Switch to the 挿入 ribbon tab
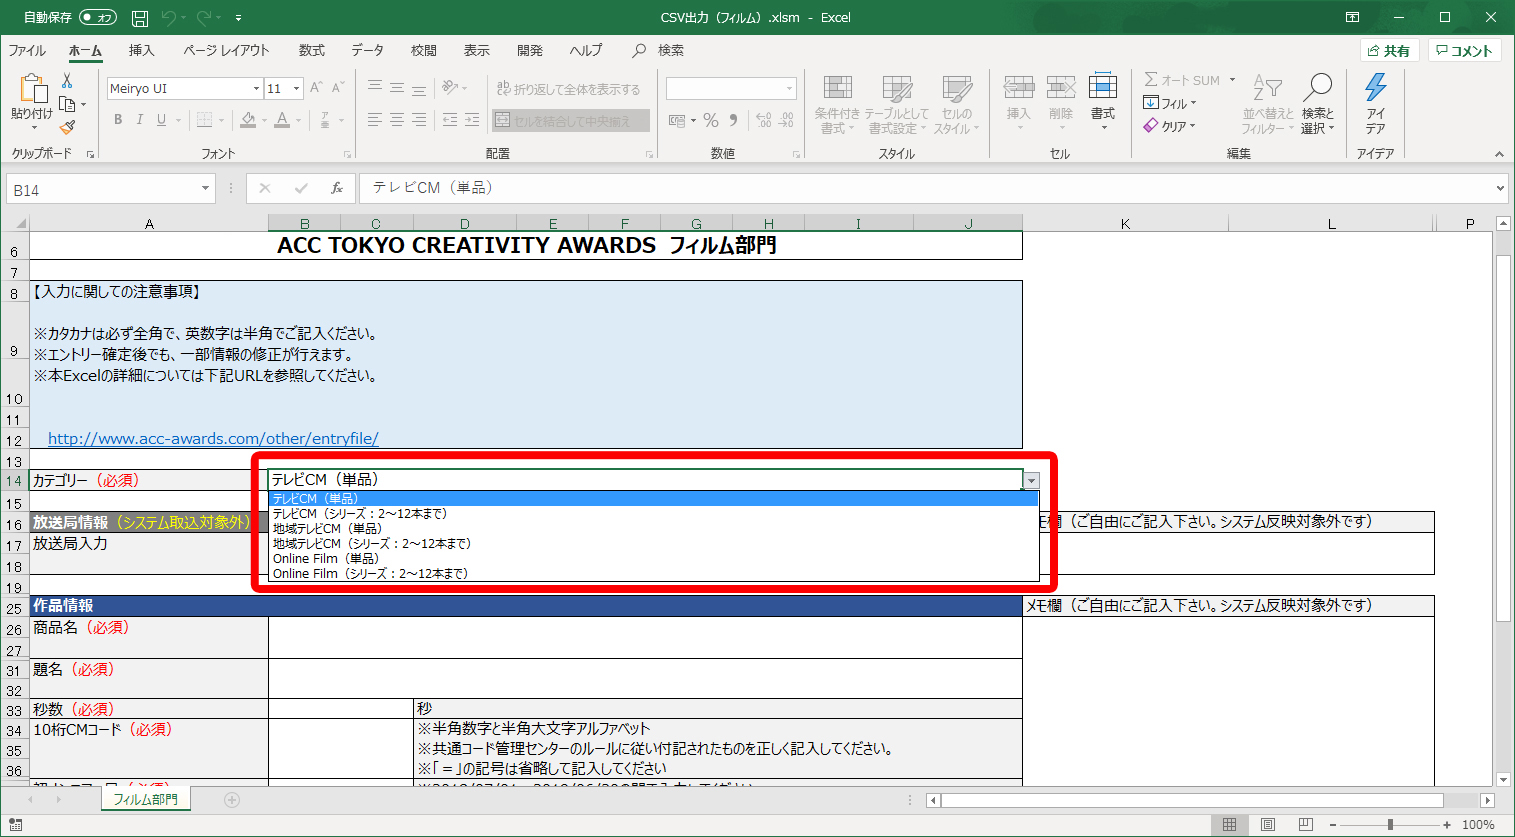1515x837 pixels. (x=141, y=50)
